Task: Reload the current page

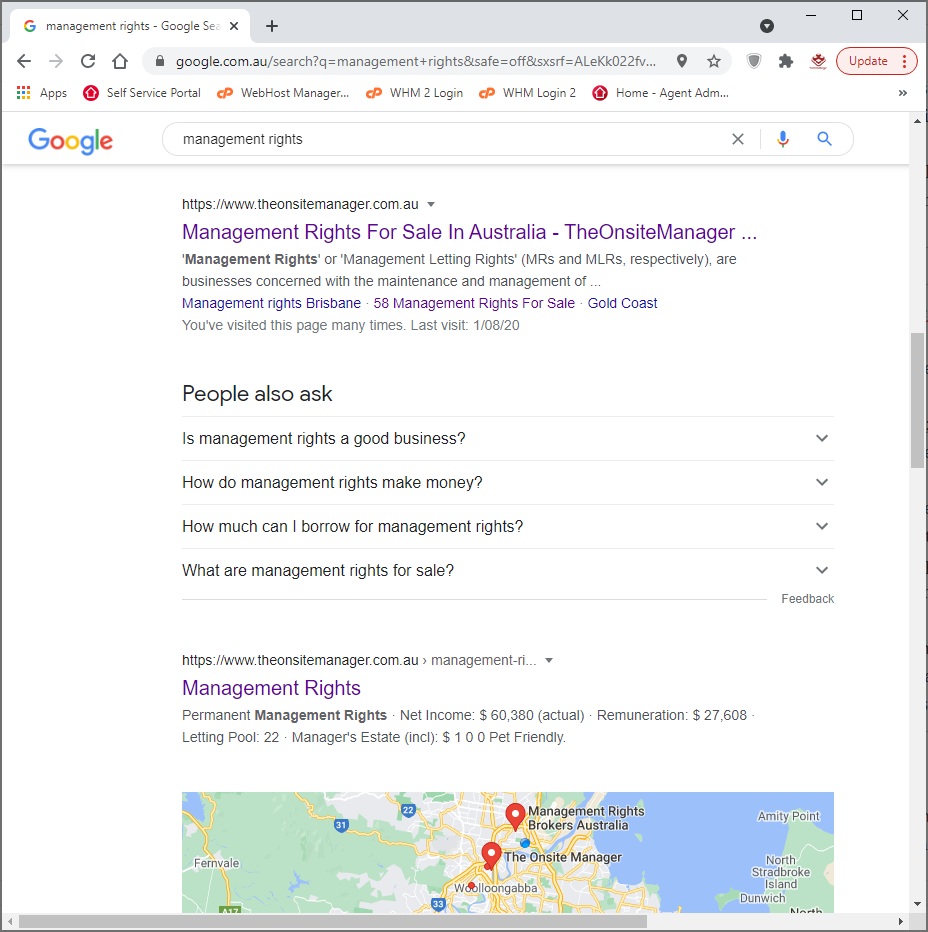Action: click(x=88, y=61)
